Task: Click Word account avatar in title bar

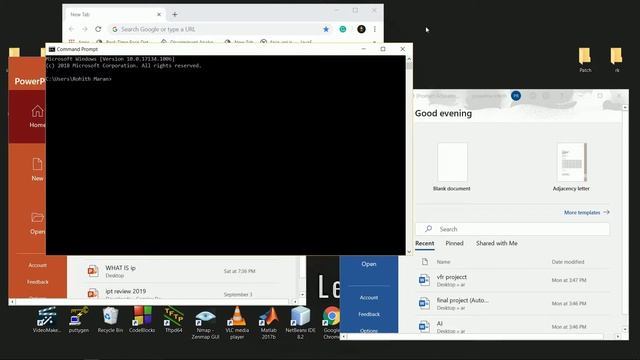Action: (x=516, y=96)
